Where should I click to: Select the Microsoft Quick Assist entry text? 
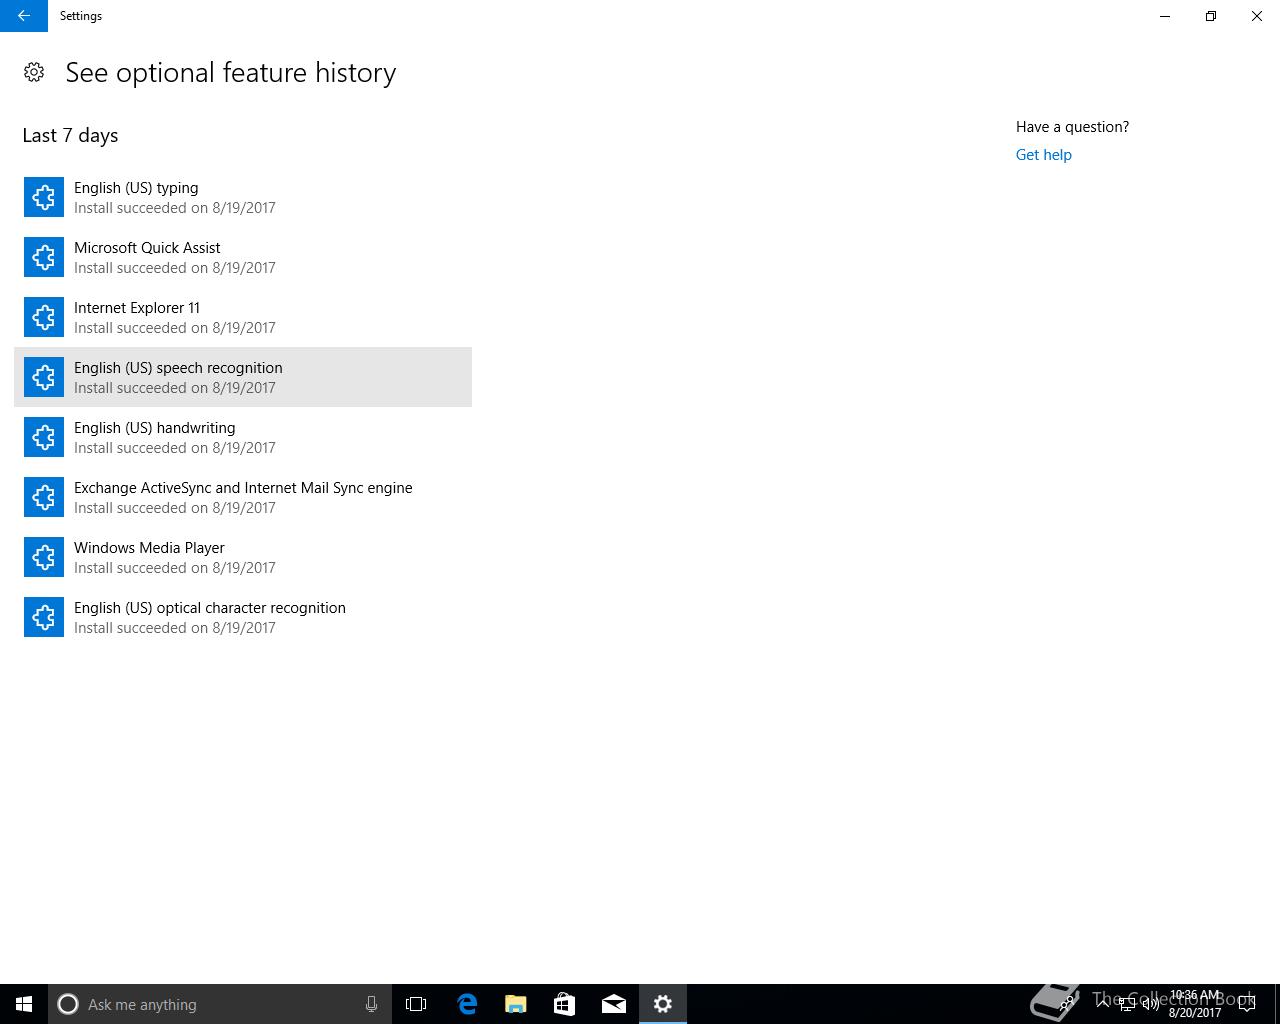pyautogui.click(x=147, y=248)
